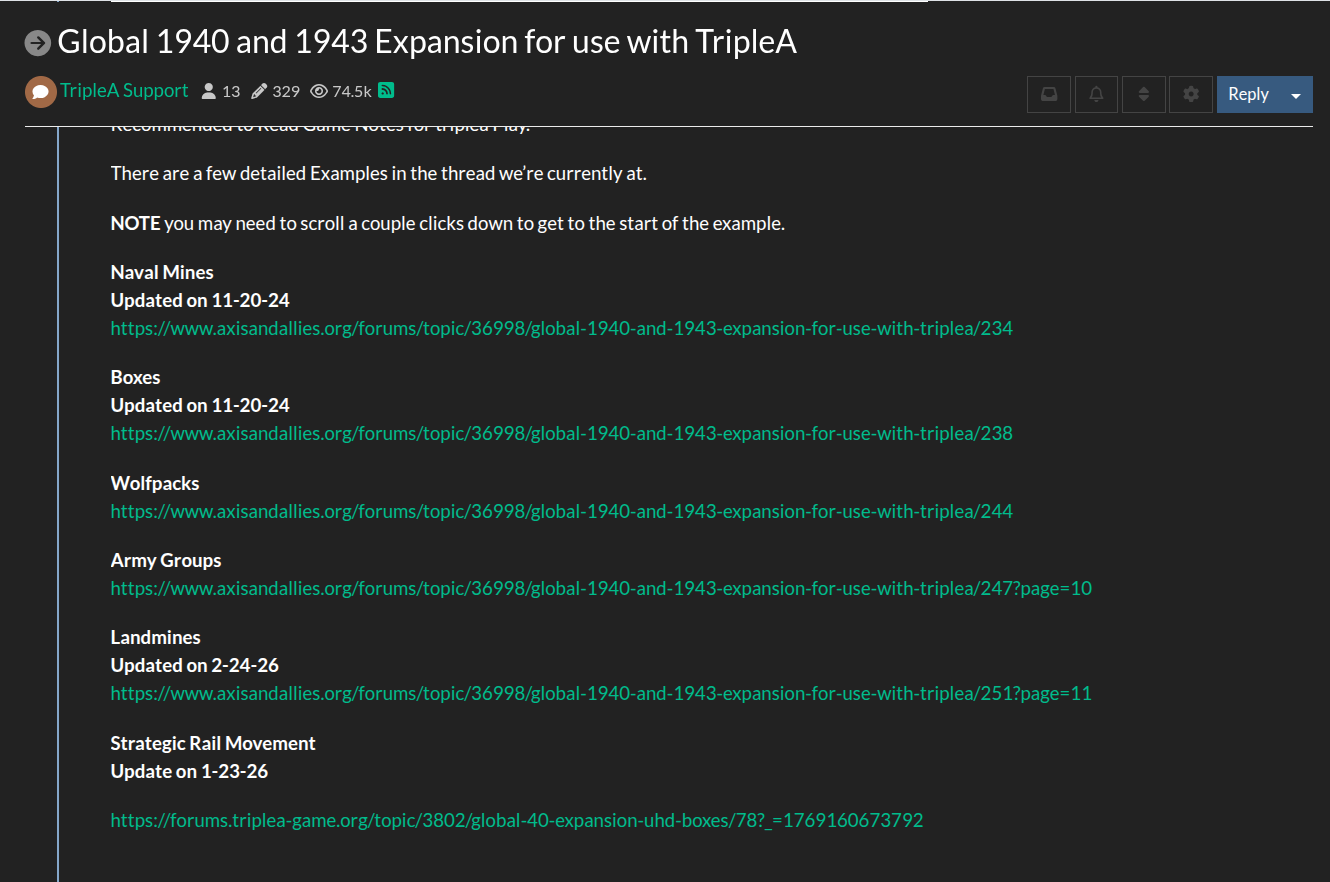Click the 'Boxes' heading
The image size is (1330, 882).
tap(136, 377)
